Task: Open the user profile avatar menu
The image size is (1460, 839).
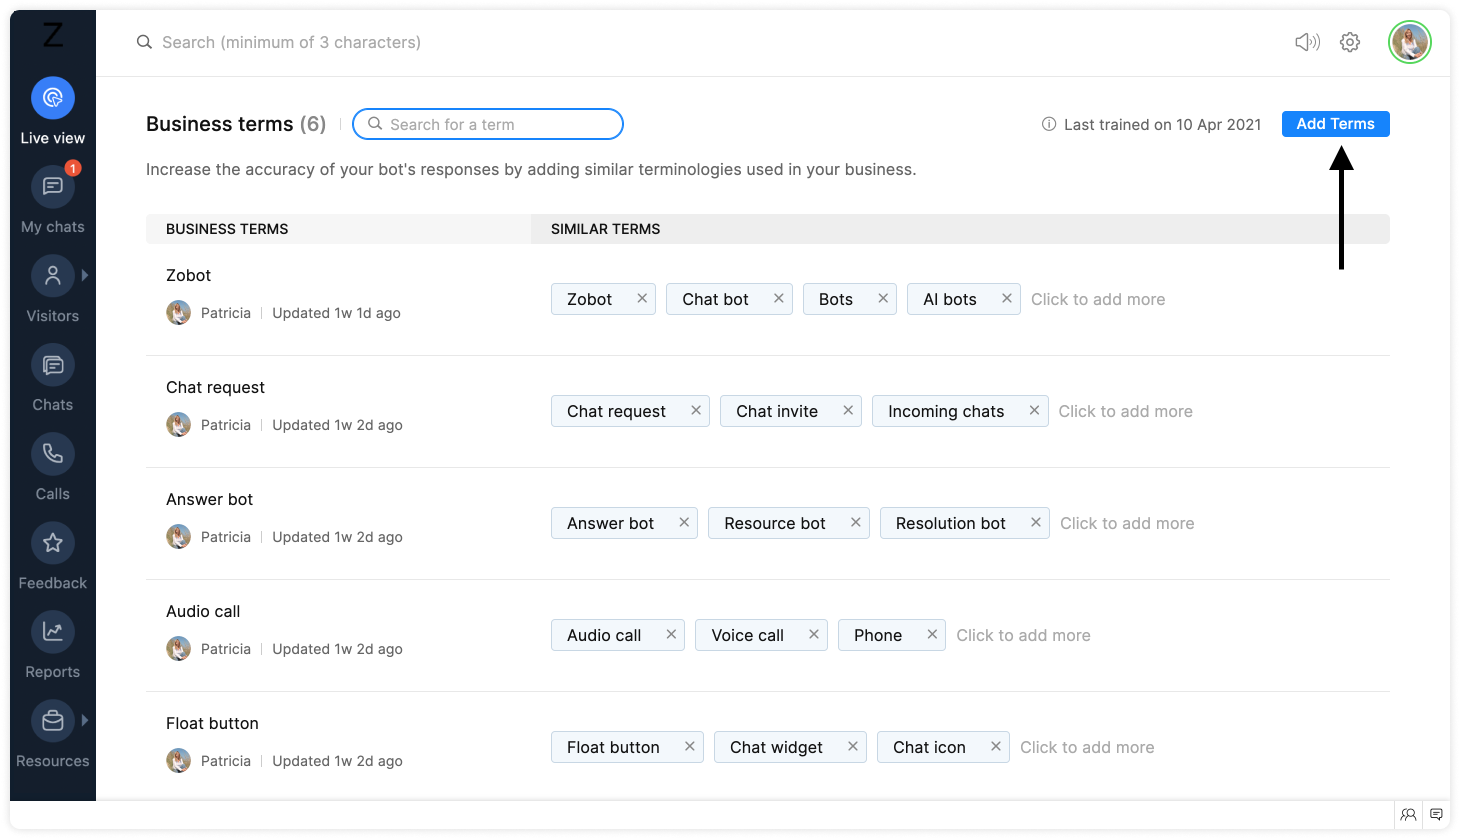Action: point(1410,42)
